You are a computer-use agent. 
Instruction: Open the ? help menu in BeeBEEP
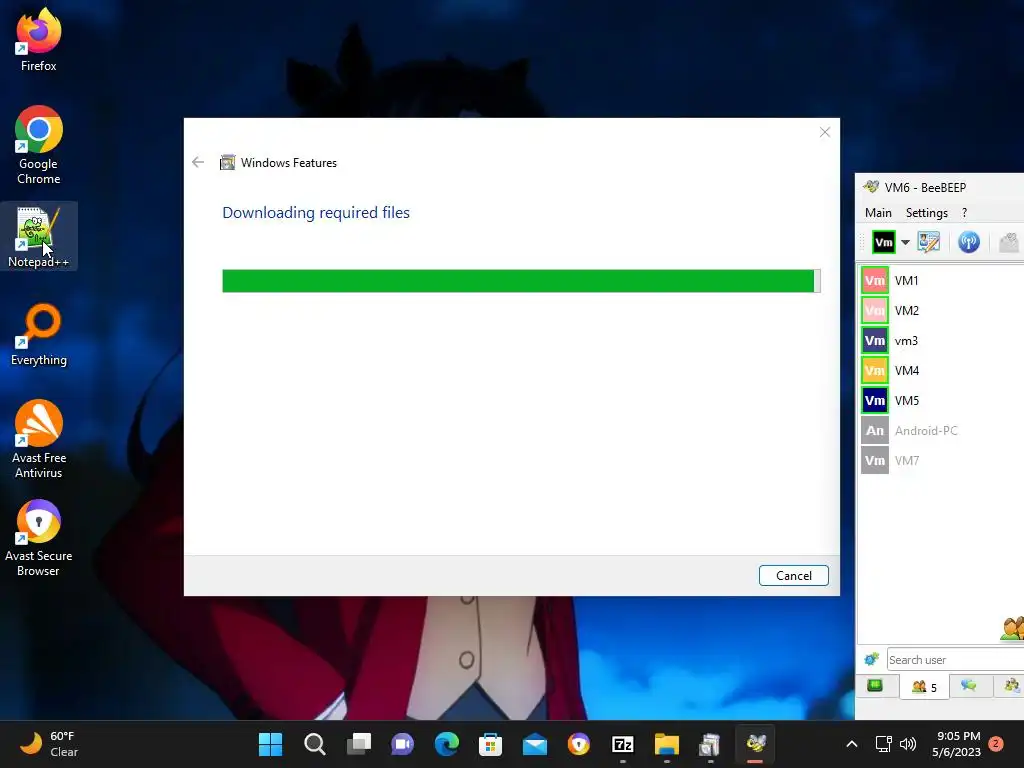pos(964,213)
